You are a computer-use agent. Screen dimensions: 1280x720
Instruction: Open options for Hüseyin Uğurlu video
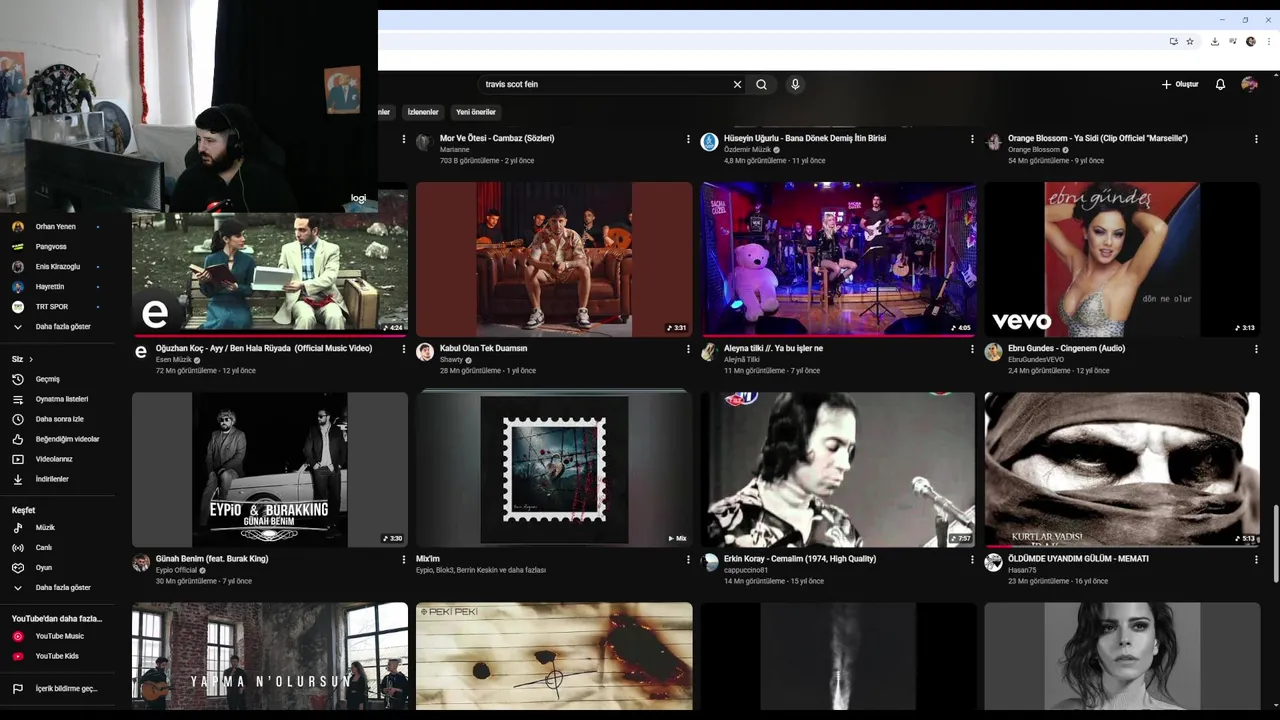972,139
